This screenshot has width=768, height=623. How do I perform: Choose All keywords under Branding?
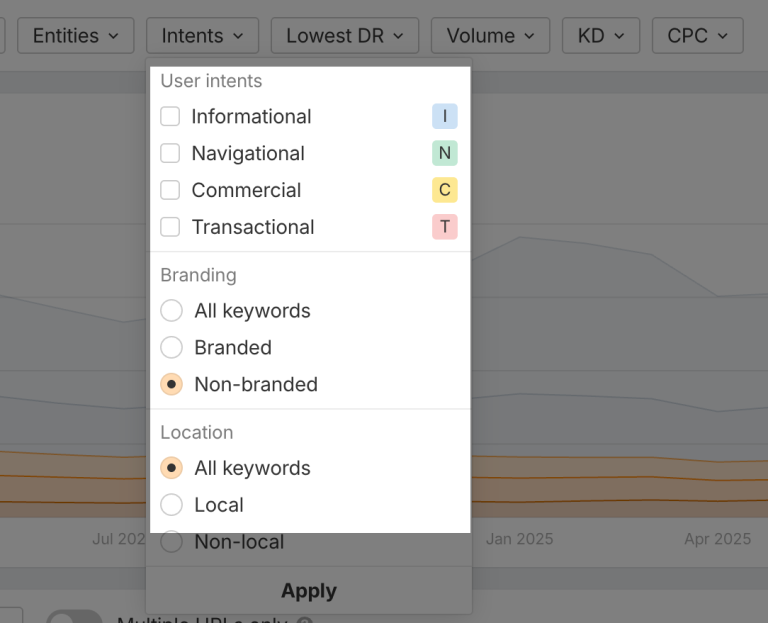click(172, 310)
